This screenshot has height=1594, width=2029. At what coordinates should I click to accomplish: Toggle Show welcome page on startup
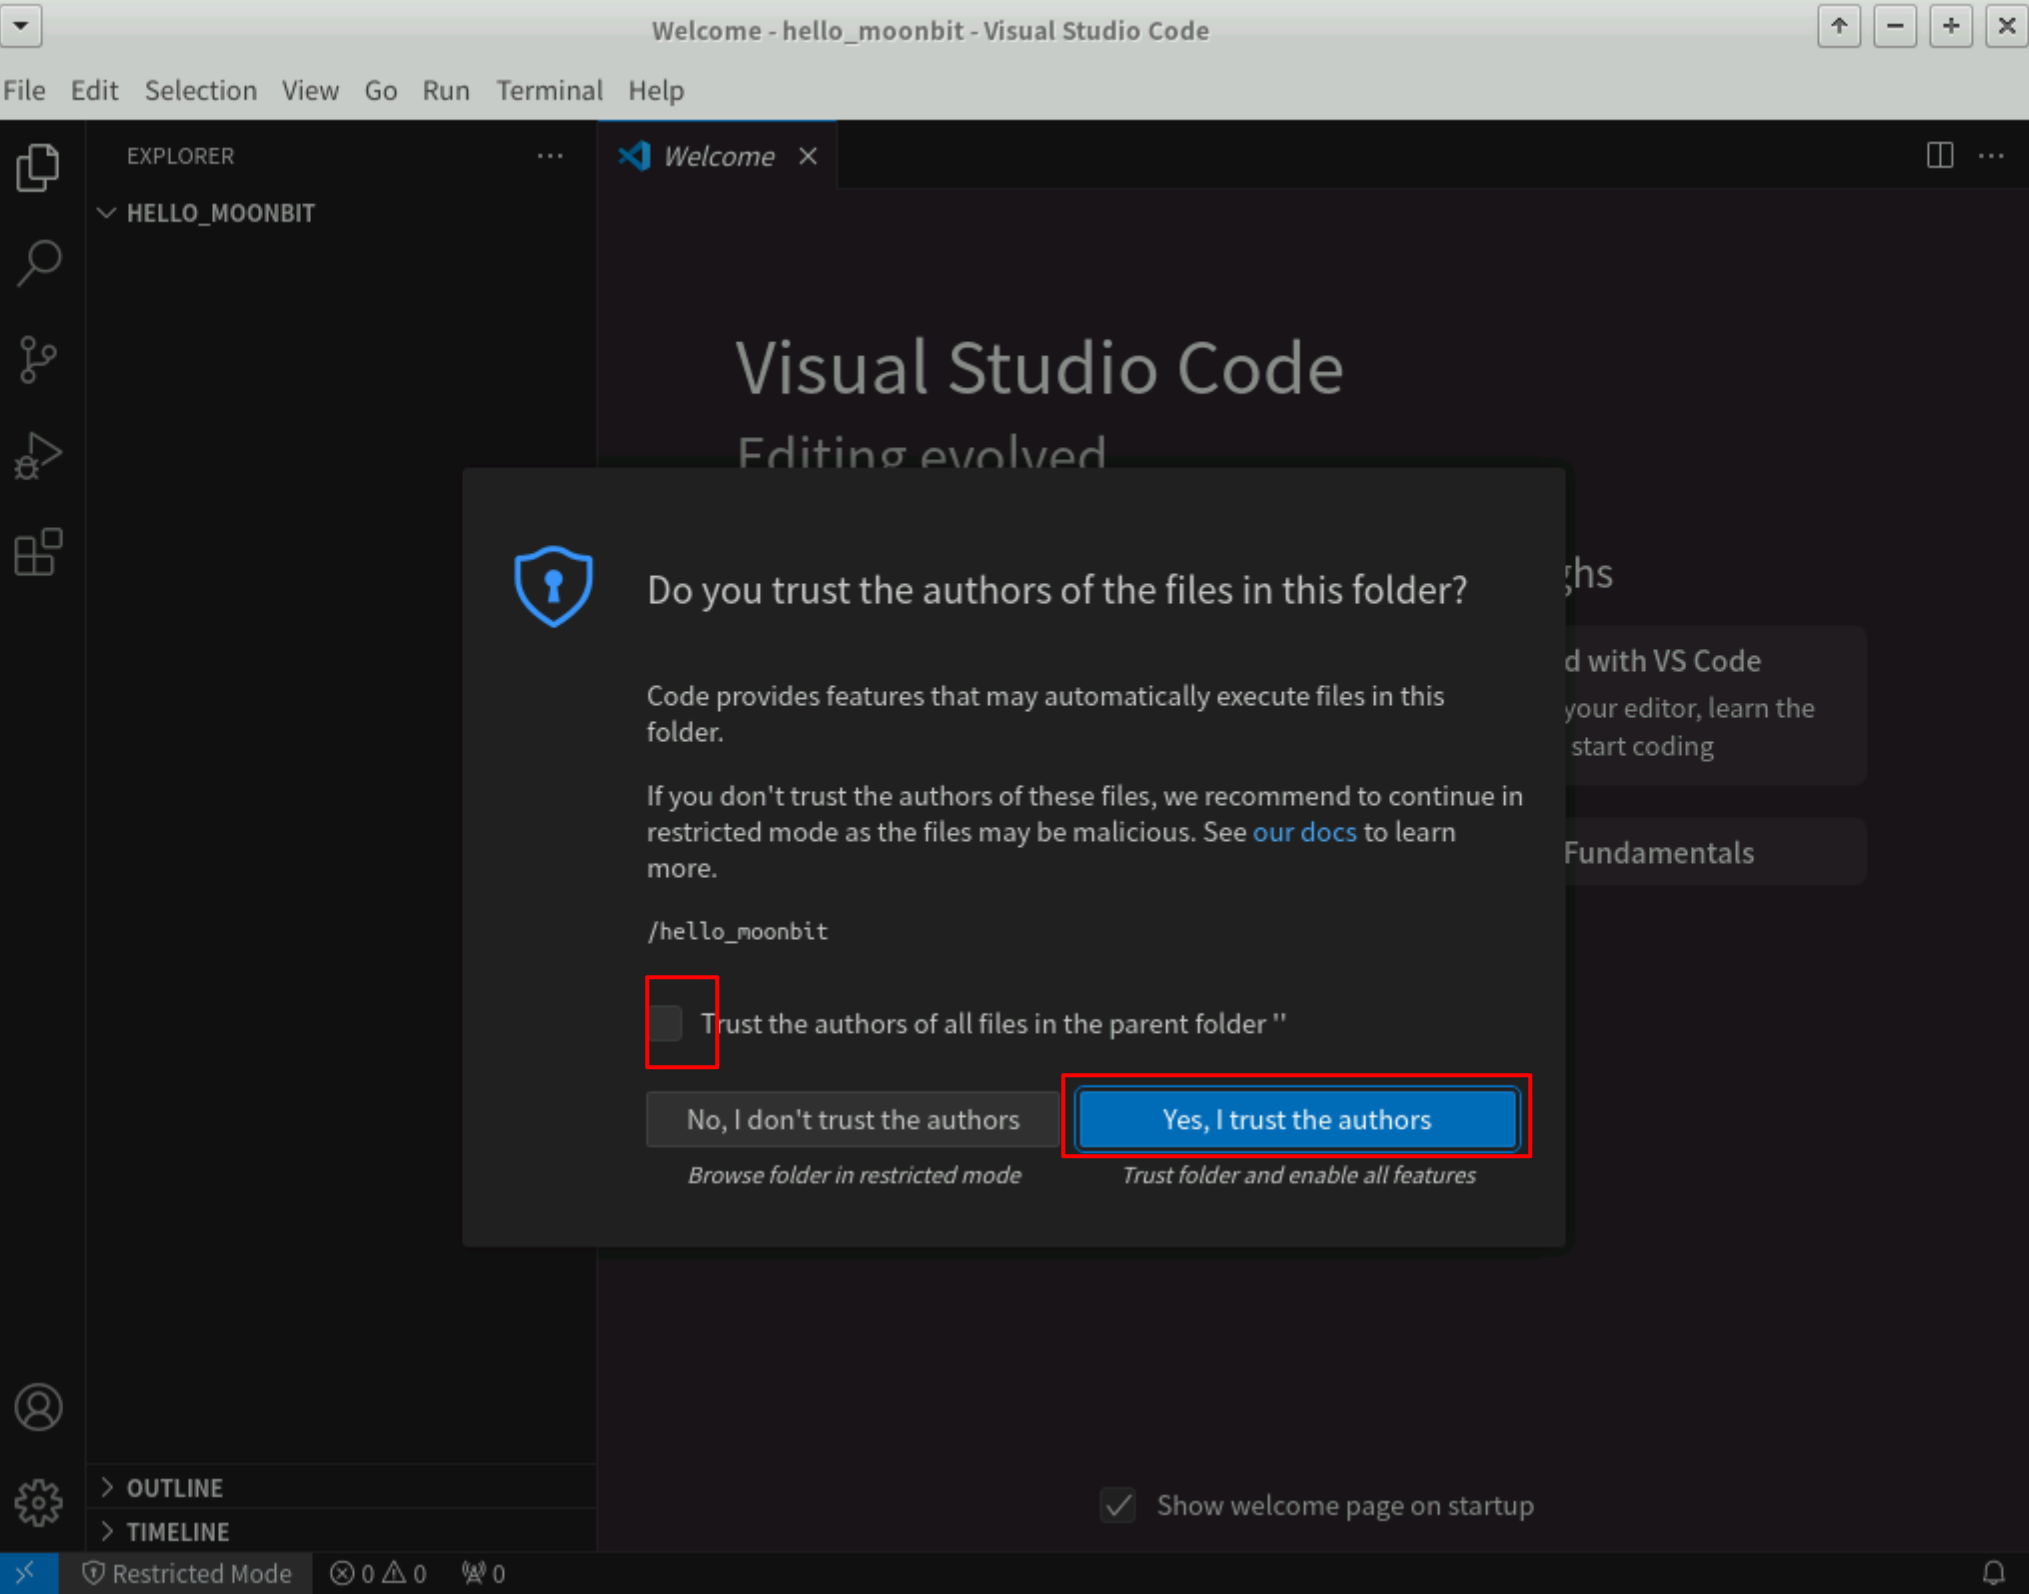pyautogui.click(x=1118, y=1505)
